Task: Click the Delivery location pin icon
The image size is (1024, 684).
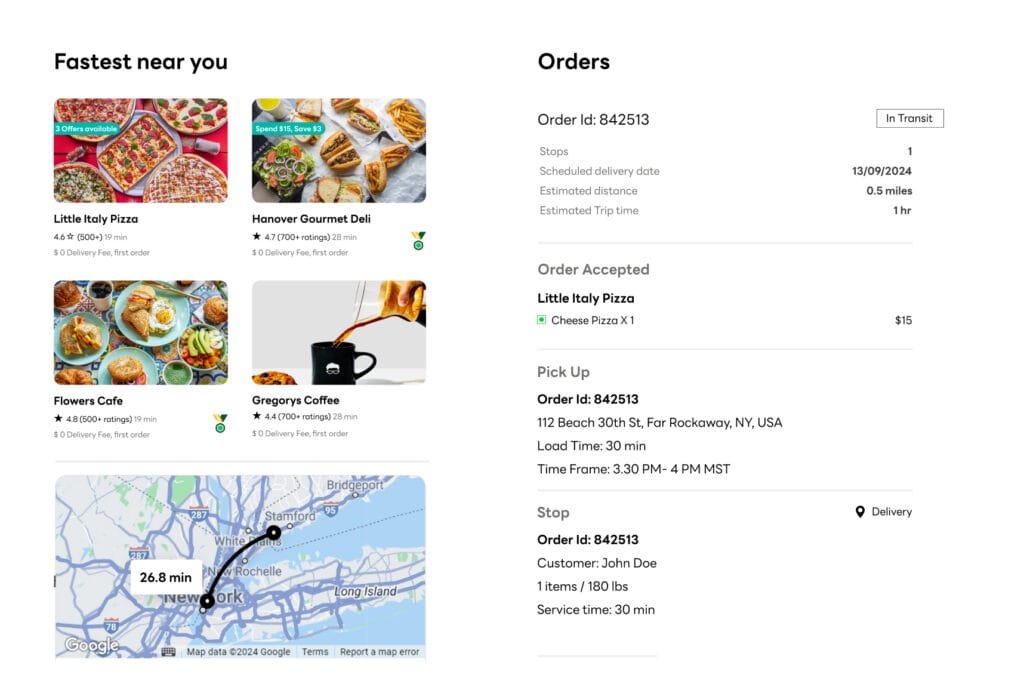Action: [x=860, y=512]
